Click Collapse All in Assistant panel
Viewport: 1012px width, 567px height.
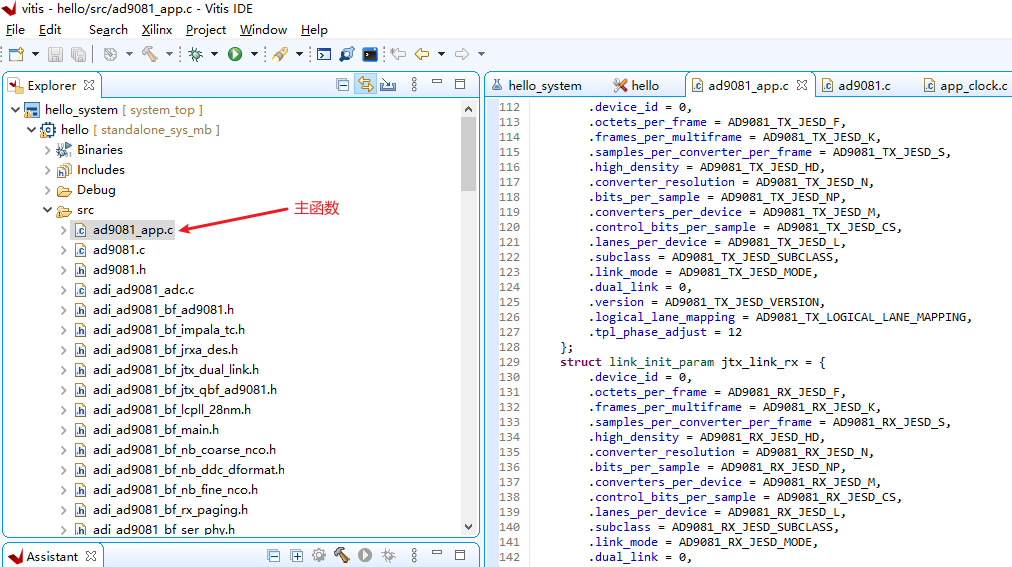(274, 555)
